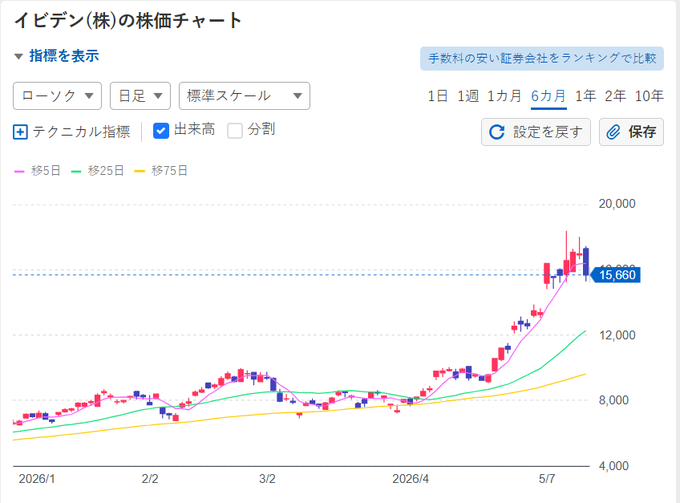680x503 pixels.
Task: Open the 標準スケール scale dropdown
Action: pyautogui.click(x=244, y=96)
